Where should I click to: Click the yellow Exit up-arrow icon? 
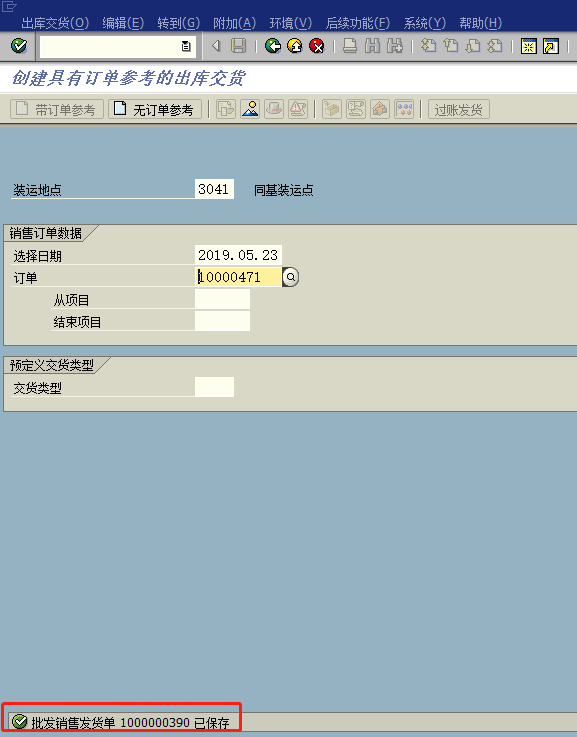(x=295, y=46)
